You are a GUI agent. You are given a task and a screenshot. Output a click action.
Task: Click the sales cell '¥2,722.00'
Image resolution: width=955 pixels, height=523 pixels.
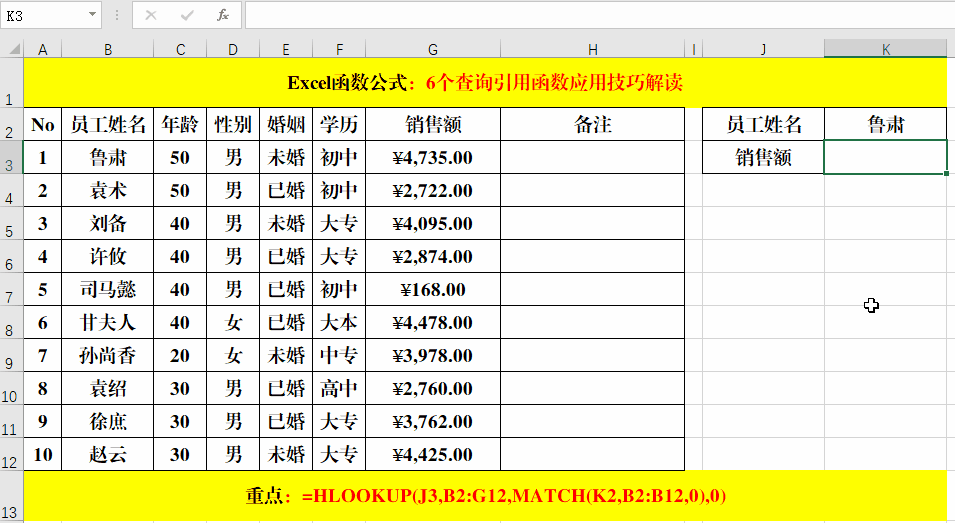(433, 191)
